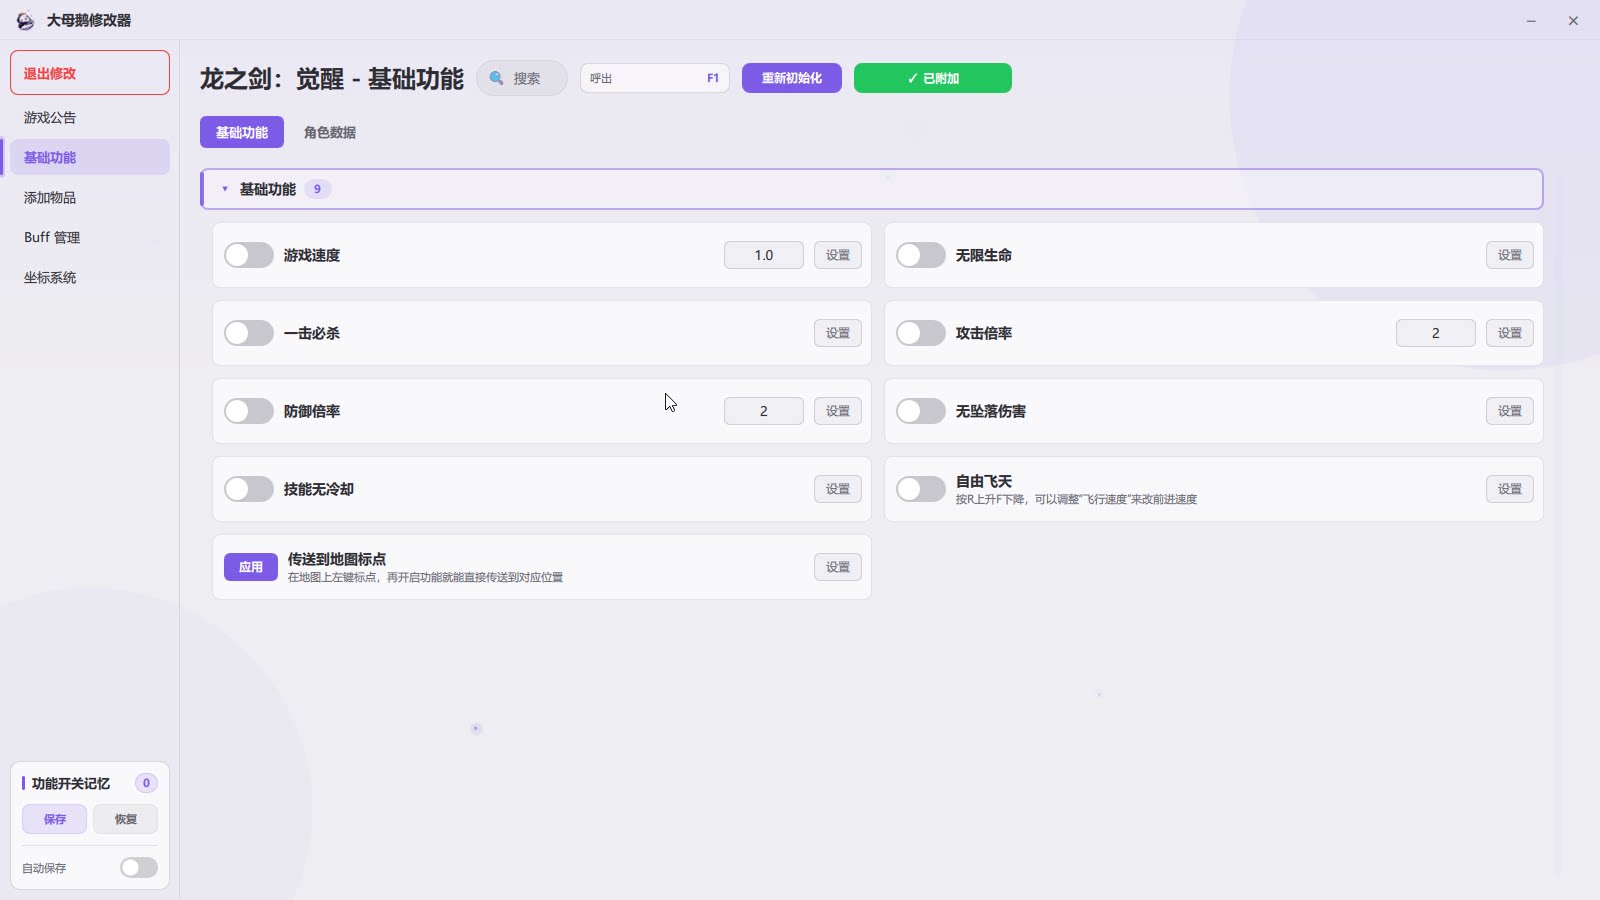
Task: Click the 大母鹅修改器 app logo icon
Action: pos(25,20)
